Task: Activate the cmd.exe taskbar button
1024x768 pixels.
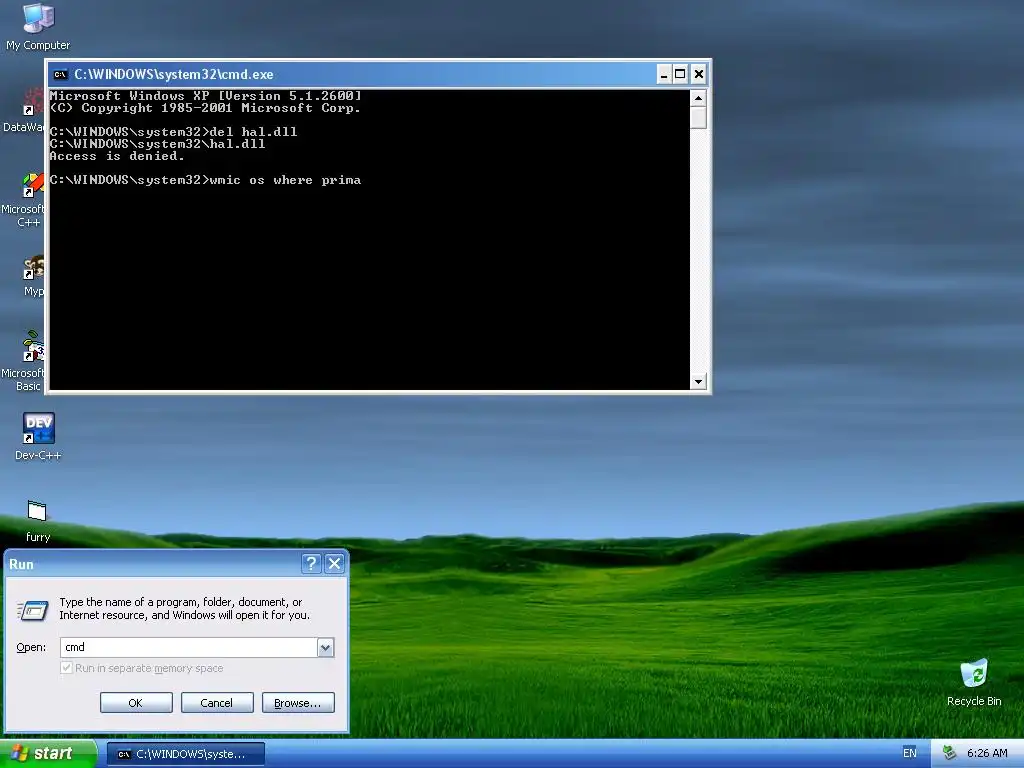Action: click(185, 754)
